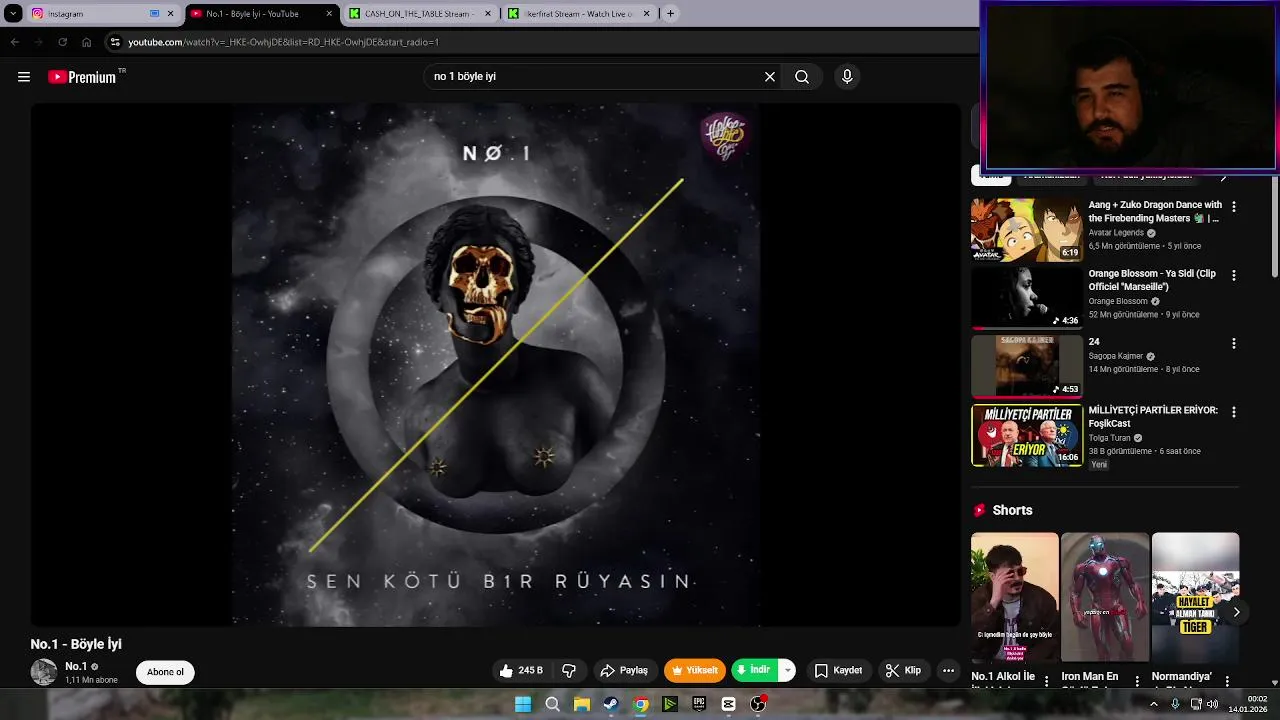Open options for Sagopa Kajmer 24 video

point(1233,343)
